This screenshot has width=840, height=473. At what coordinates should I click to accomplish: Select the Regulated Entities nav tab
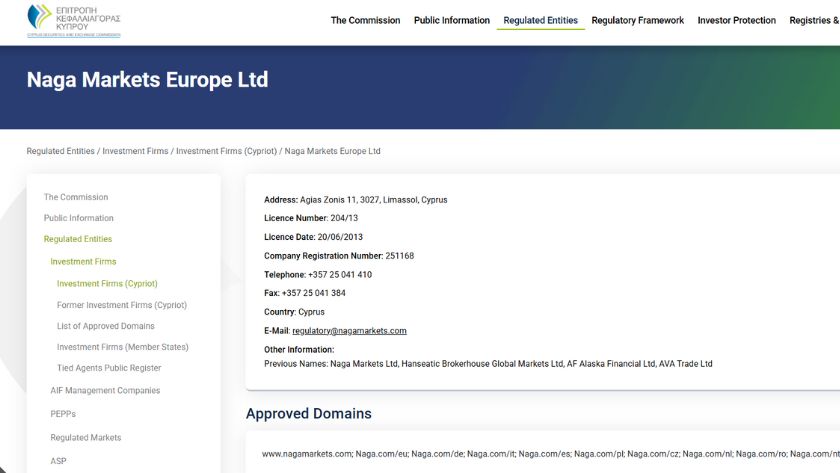point(540,20)
